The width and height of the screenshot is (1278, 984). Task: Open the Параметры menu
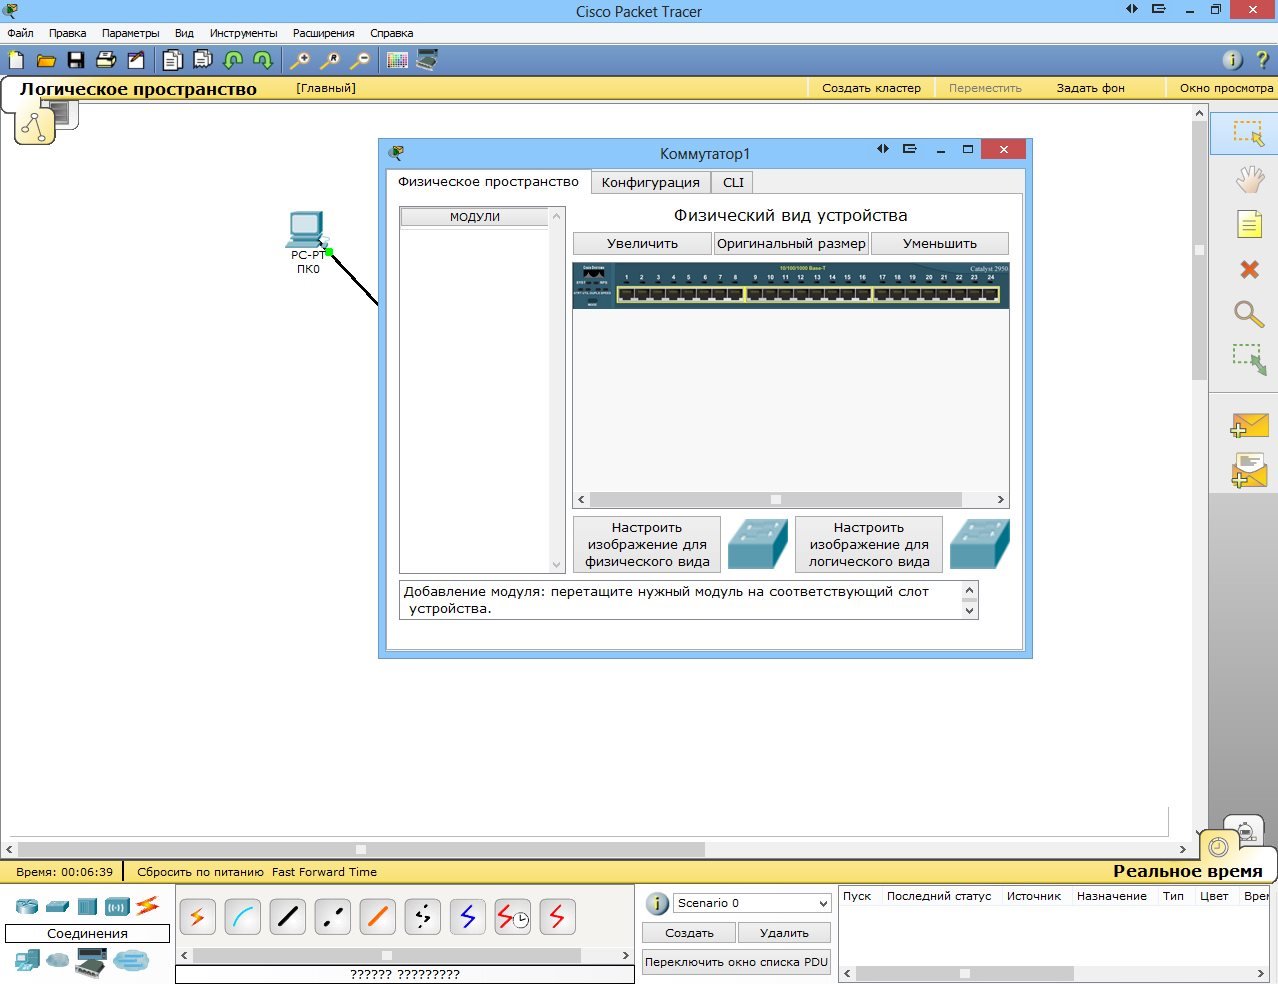[130, 33]
